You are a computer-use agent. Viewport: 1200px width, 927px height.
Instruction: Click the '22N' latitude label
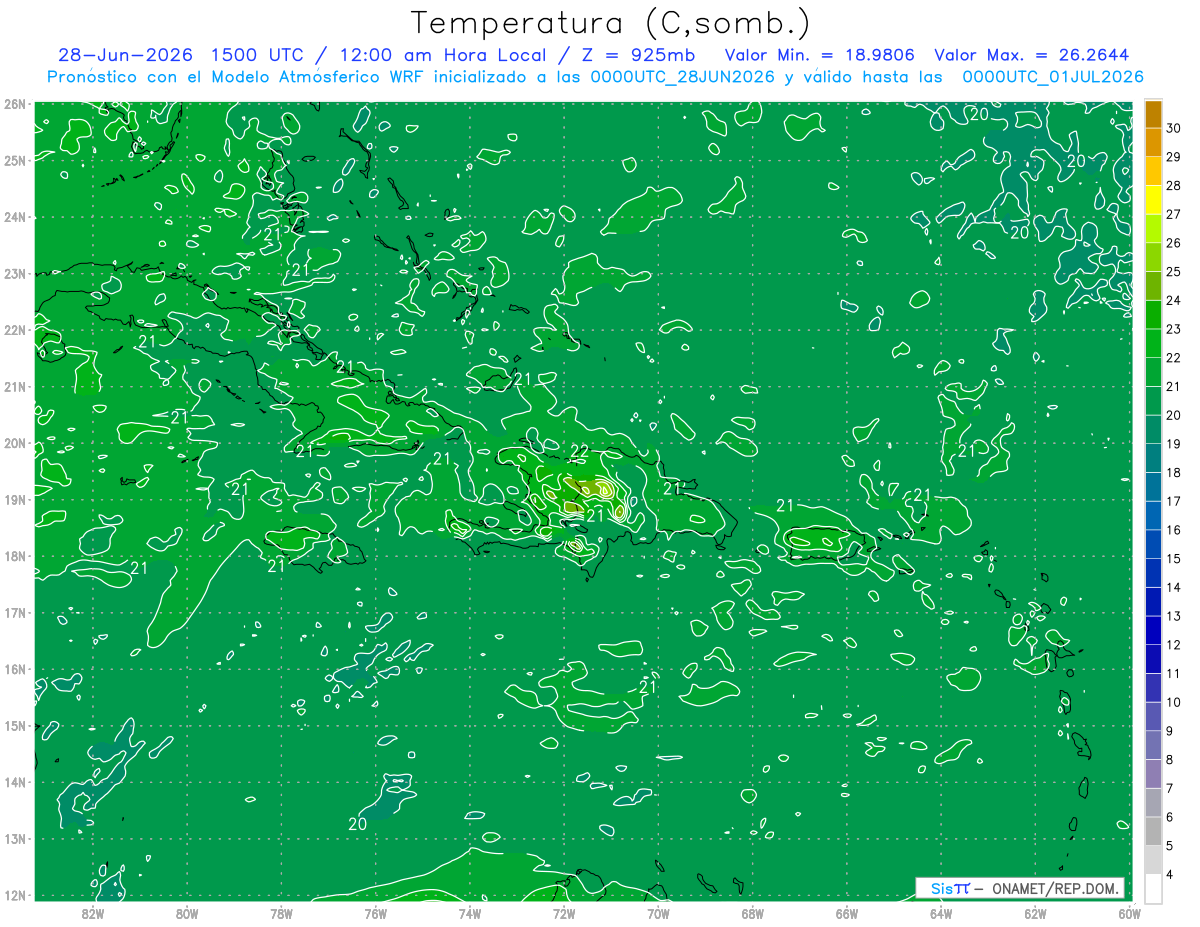click(15, 330)
